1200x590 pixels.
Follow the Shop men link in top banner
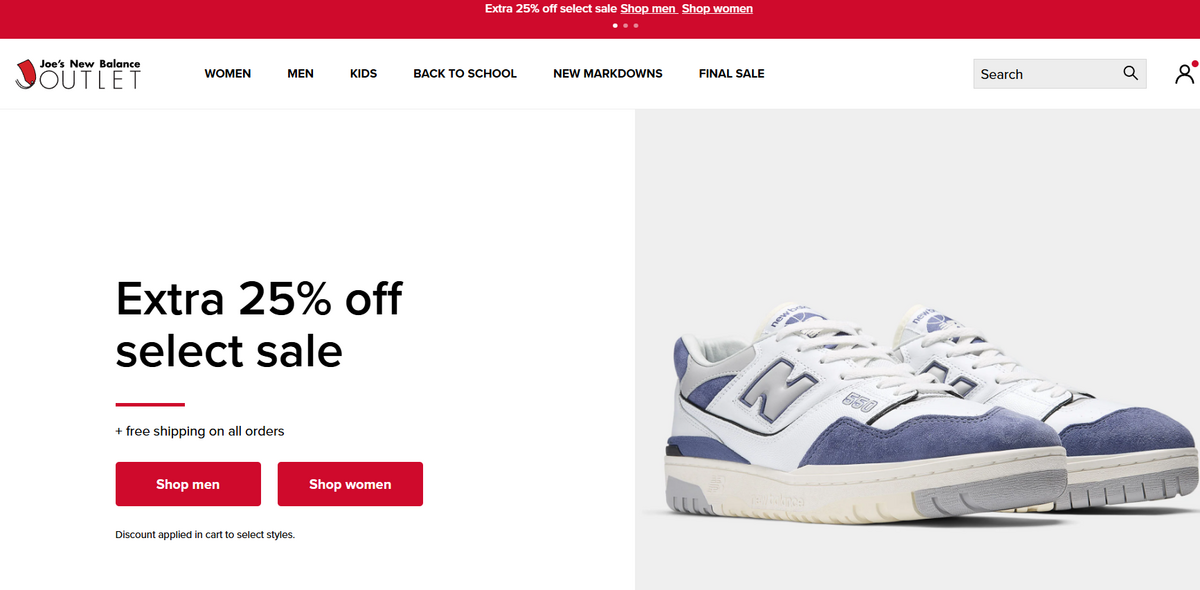coord(648,9)
